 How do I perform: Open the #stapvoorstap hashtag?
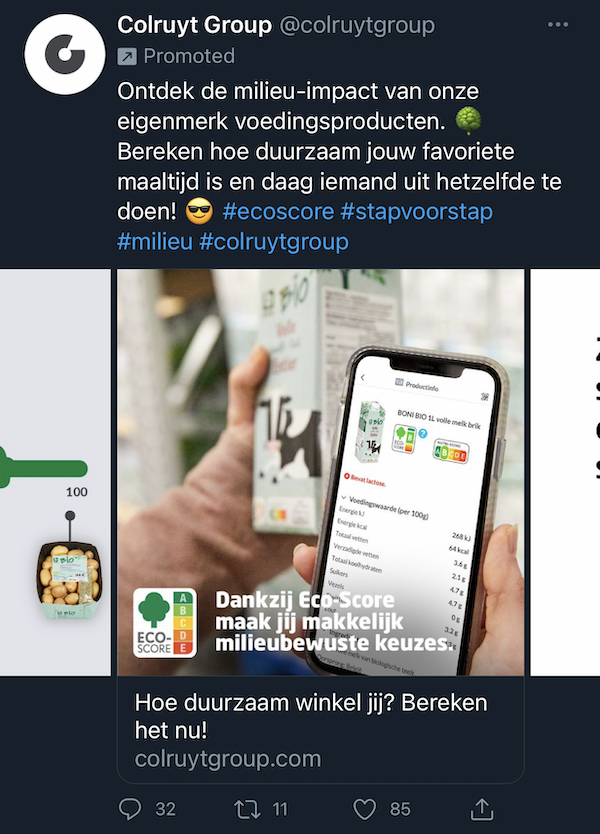(x=416, y=212)
